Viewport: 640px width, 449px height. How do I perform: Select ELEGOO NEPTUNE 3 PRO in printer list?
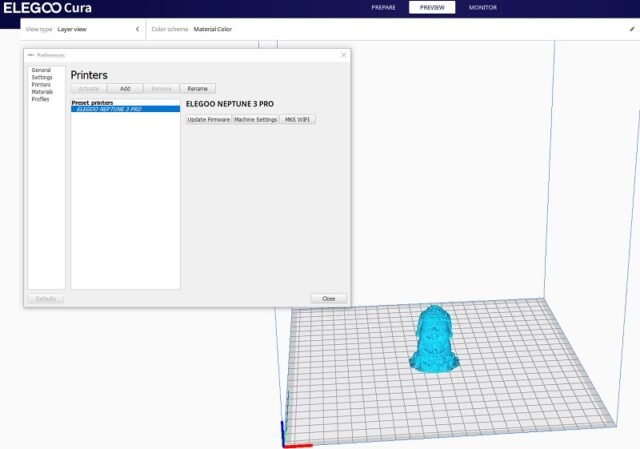click(x=125, y=109)
